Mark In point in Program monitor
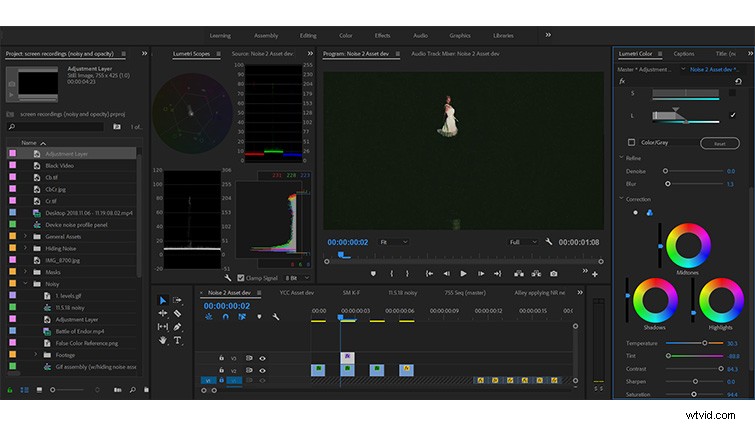This screenshot has width=755, height=425. 391,274
